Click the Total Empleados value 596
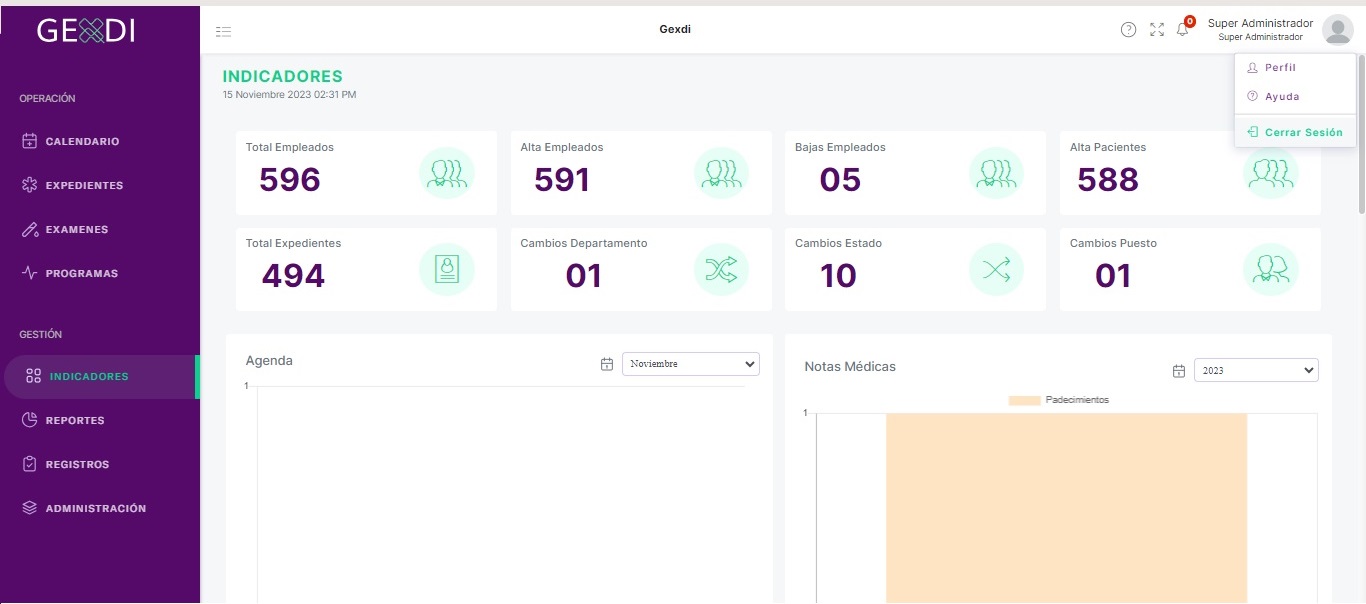This screenshot has width=1366, height=604. [290, 179]
